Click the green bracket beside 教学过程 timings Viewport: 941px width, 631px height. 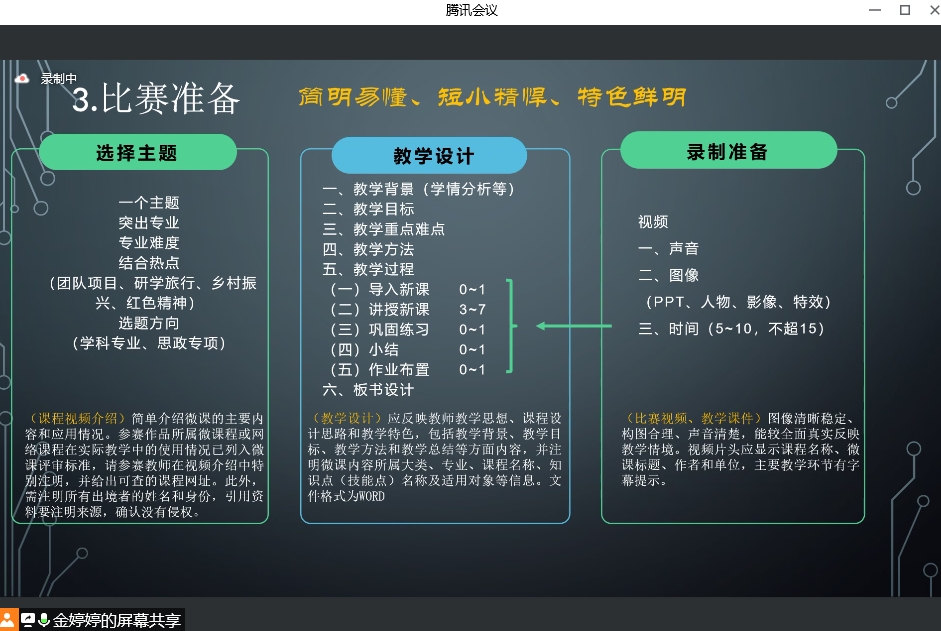click(x=512, y=326)
